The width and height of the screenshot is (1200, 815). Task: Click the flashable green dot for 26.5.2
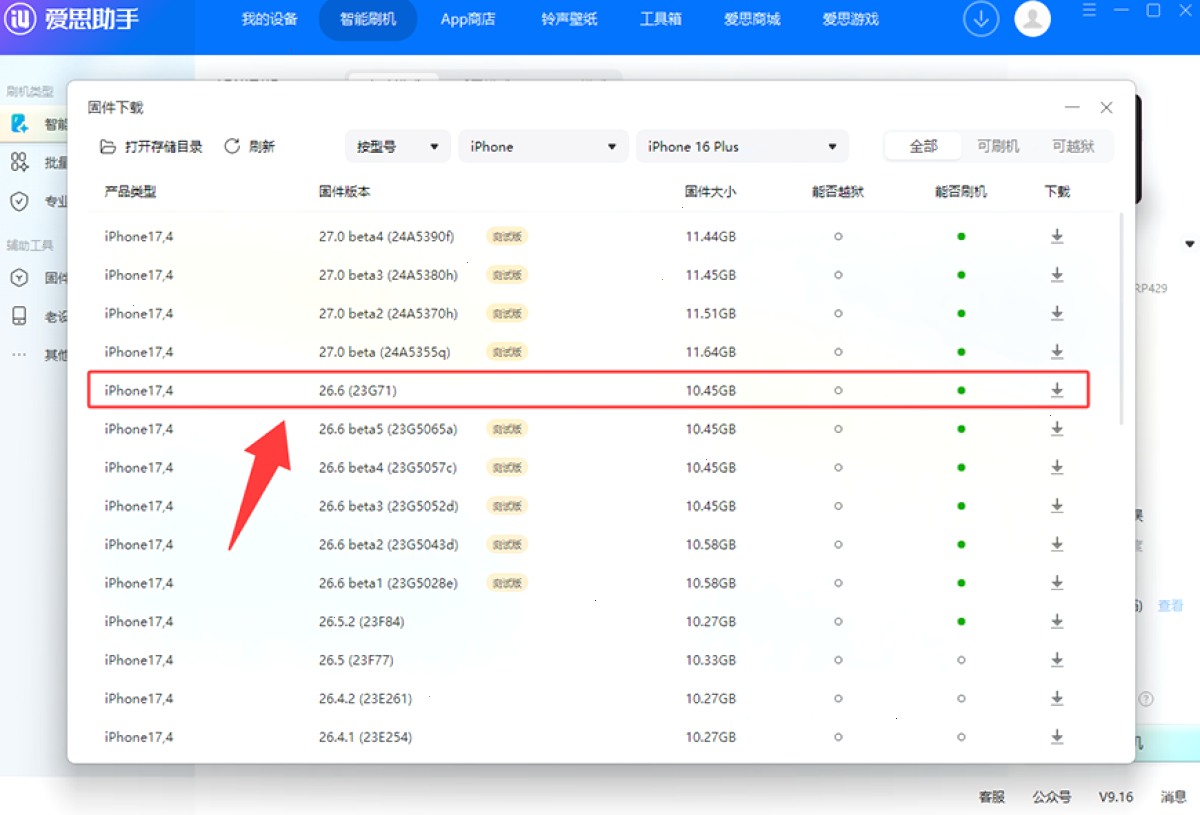click(961, 622)
